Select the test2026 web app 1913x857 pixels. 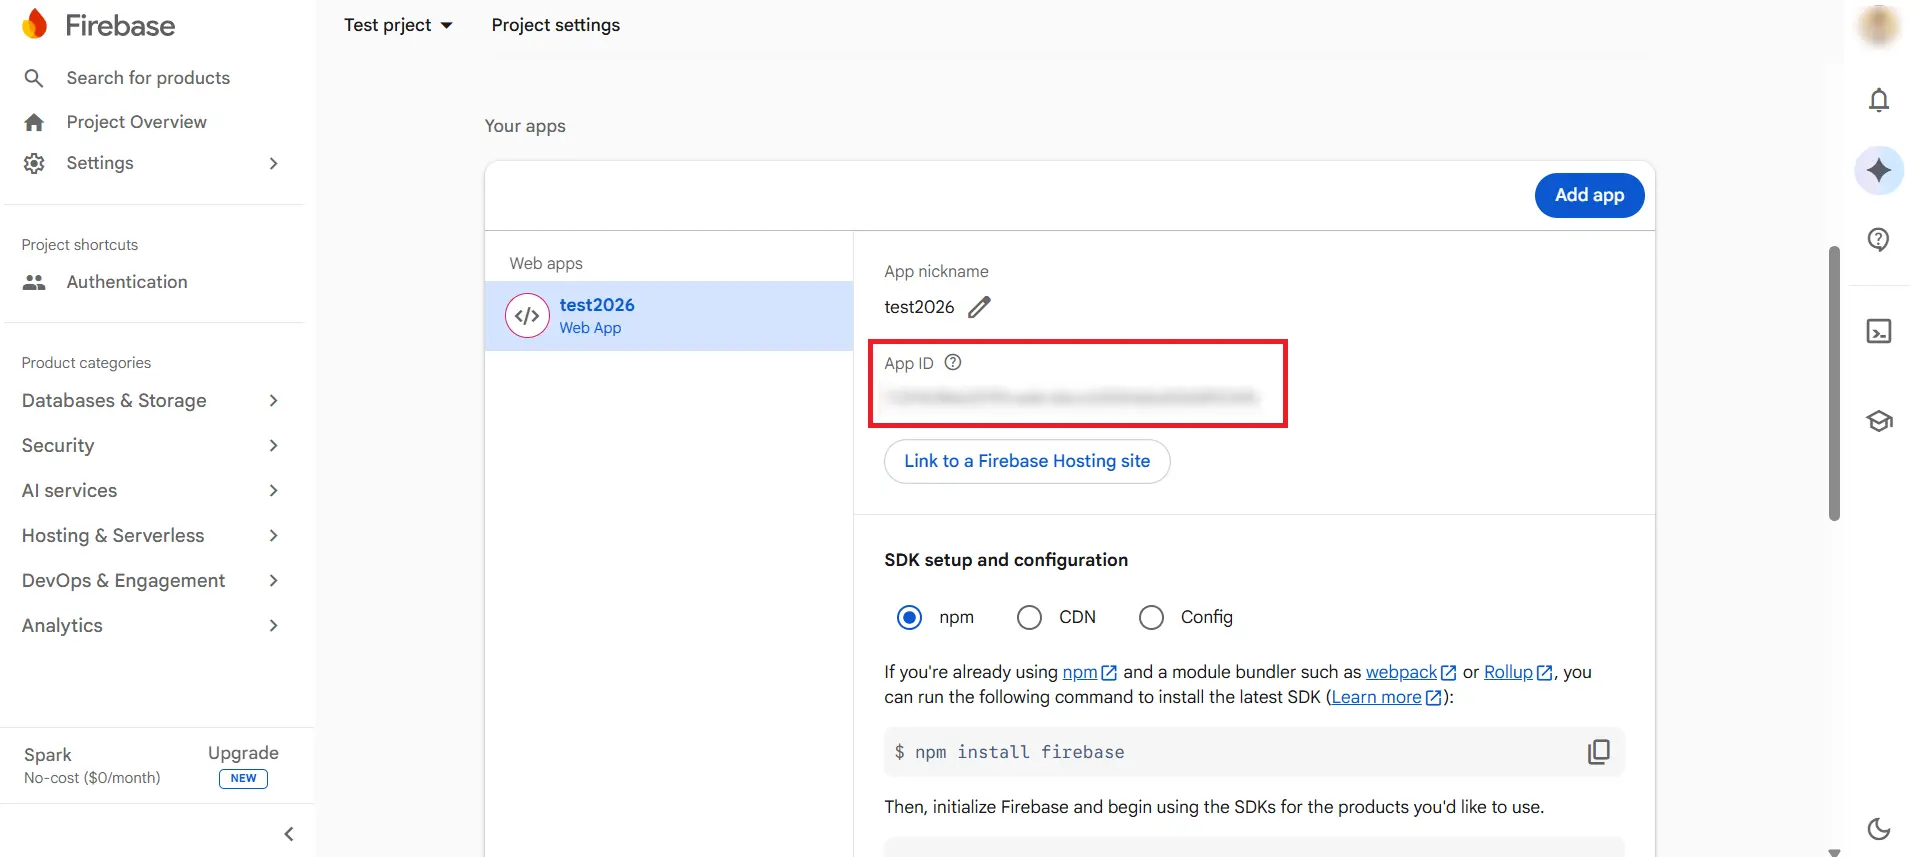(669, 316)
